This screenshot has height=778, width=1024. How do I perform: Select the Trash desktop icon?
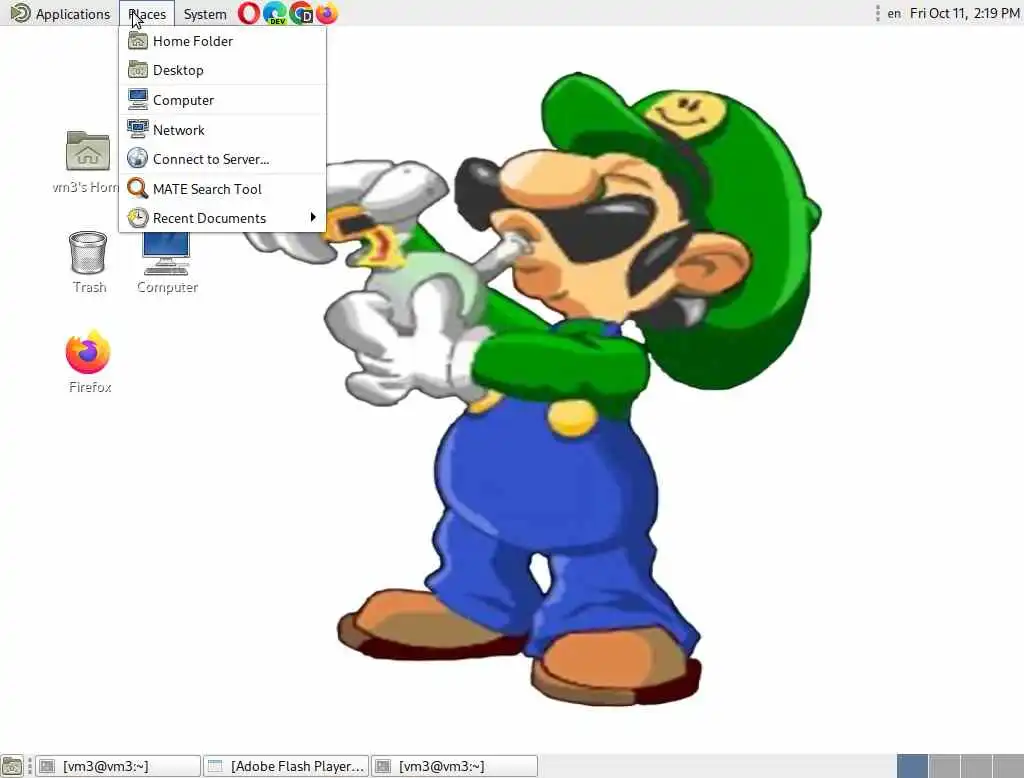[x=88, y=262]
